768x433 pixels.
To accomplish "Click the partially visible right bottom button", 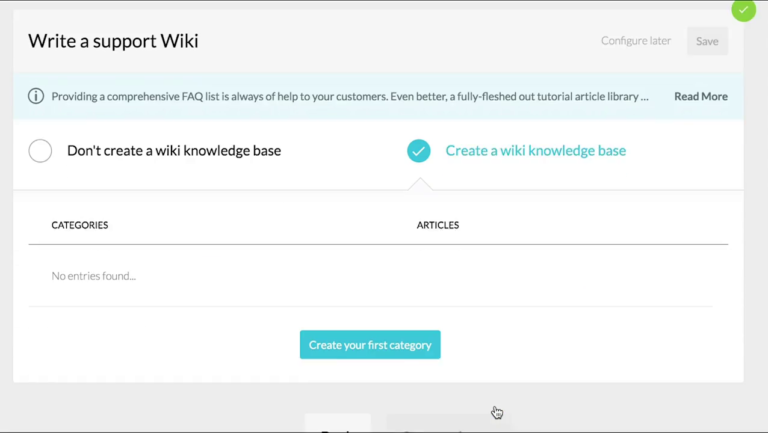I will coord(448,424).
